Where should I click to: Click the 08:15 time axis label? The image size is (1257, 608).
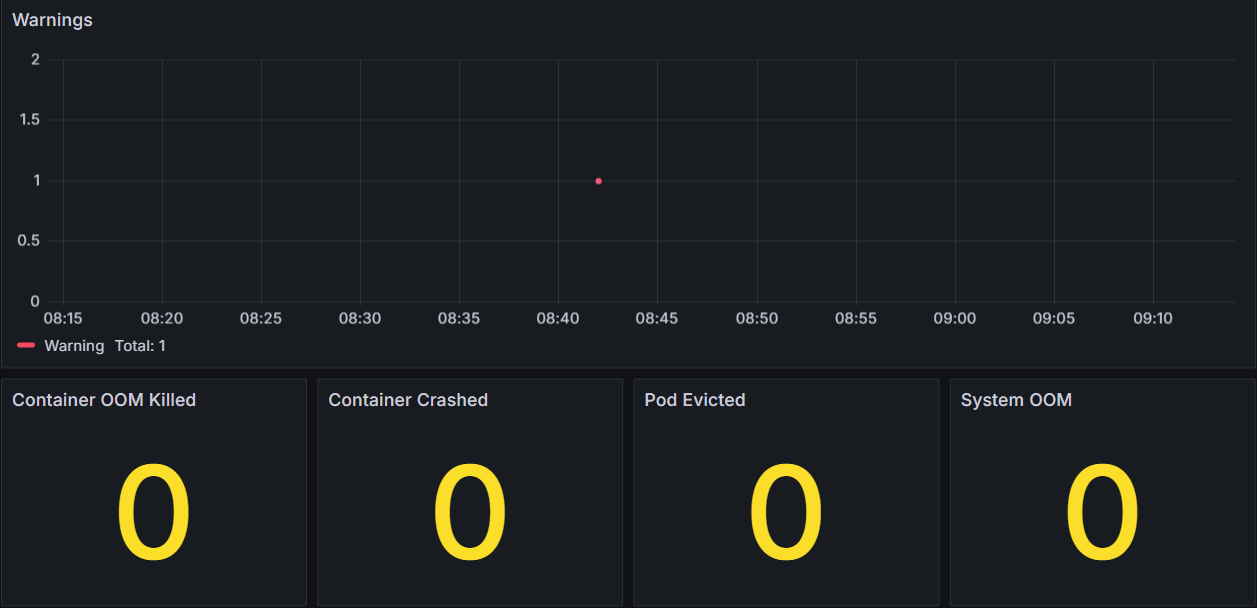[63, 319]
